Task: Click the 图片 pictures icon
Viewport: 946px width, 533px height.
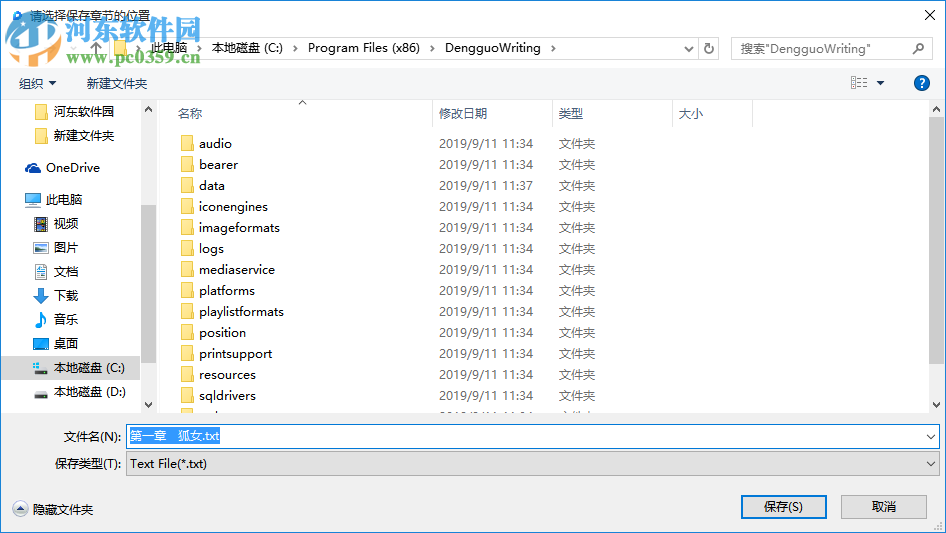Action: (40, 248)
